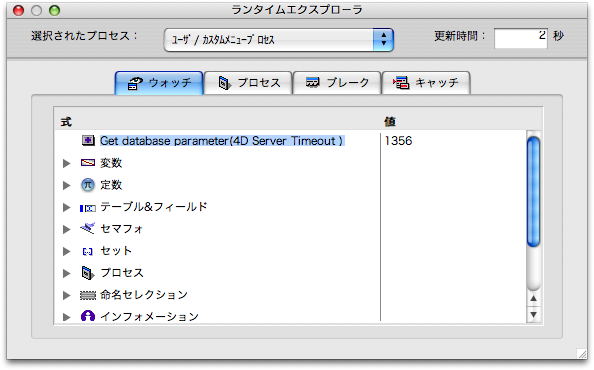Click the 命名セレクション icon
Image resolution: width=594 pixels, height=370 pixels.
pyautogui.click(x=88, y=295)
